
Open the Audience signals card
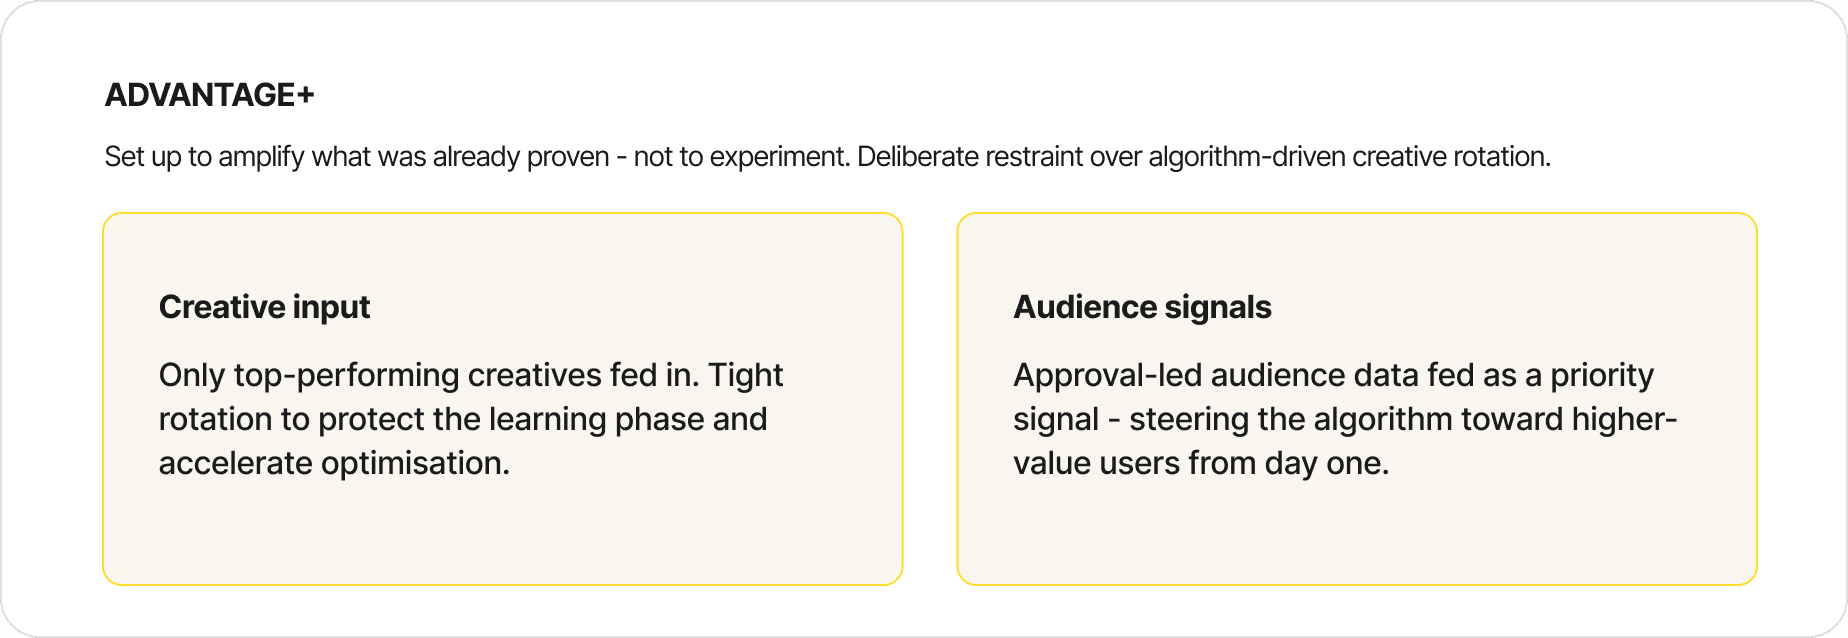[1357, 399]
